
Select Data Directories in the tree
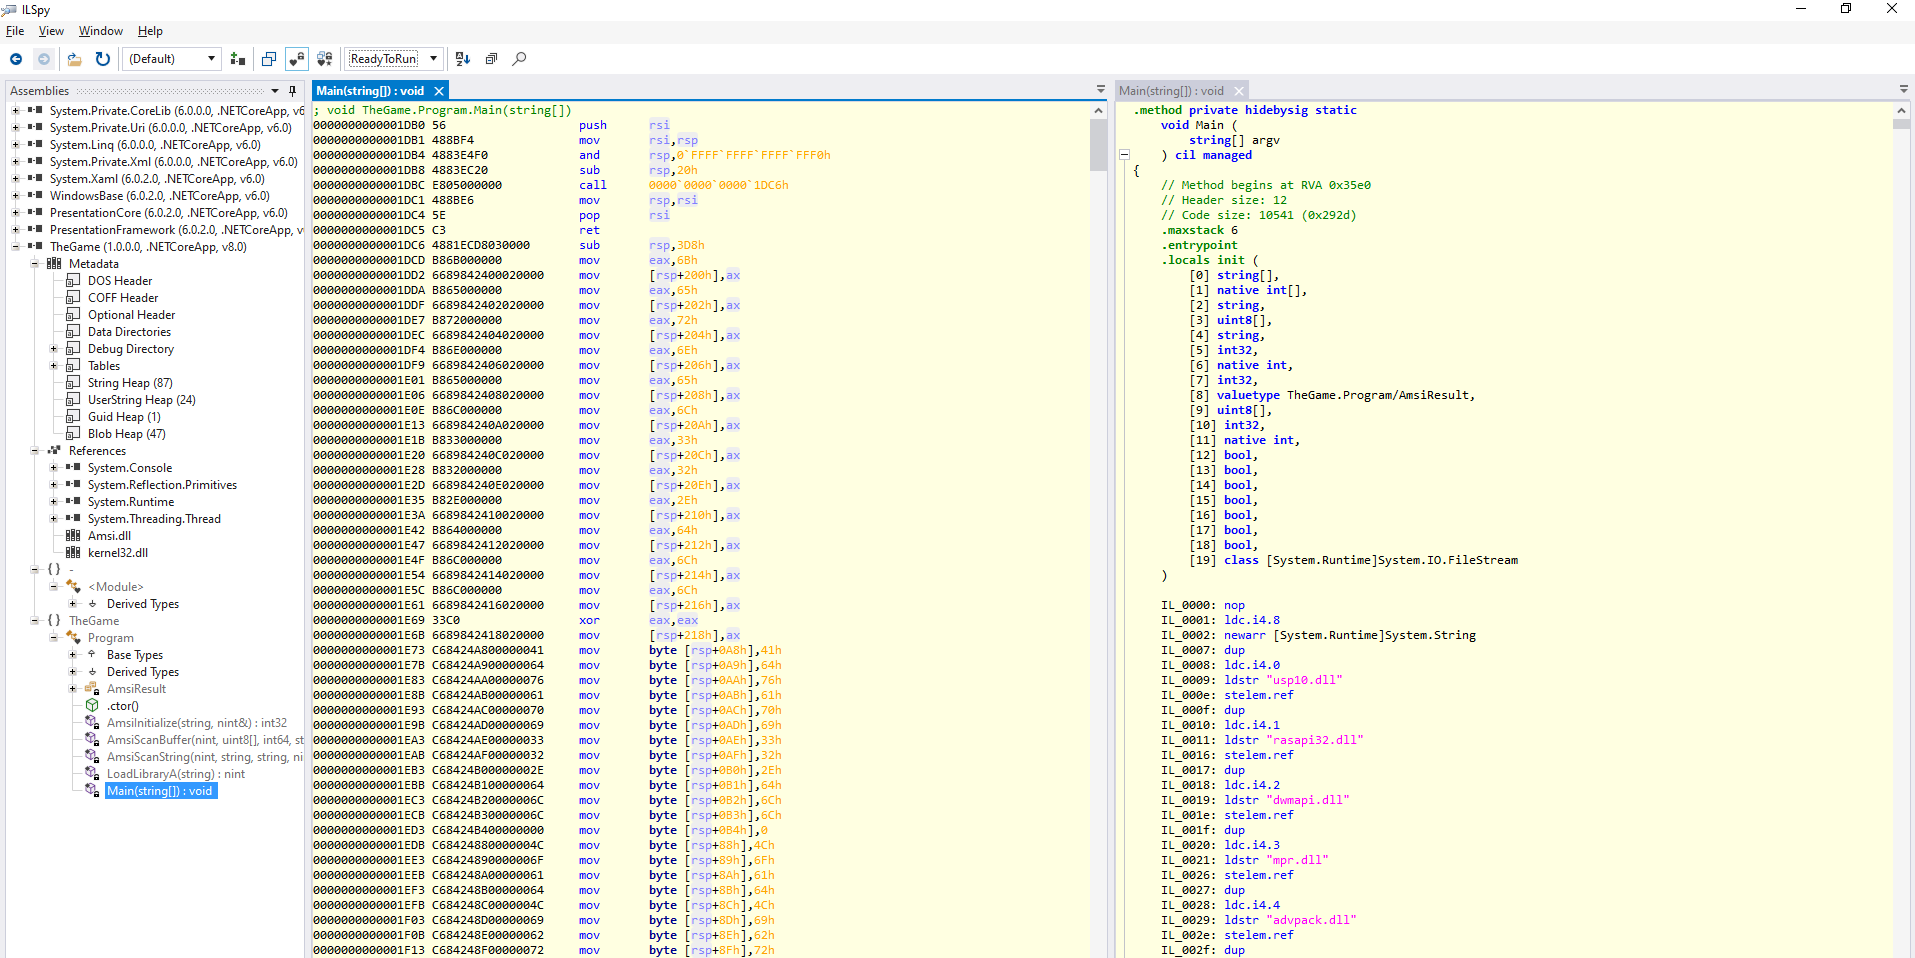[129, 332]
